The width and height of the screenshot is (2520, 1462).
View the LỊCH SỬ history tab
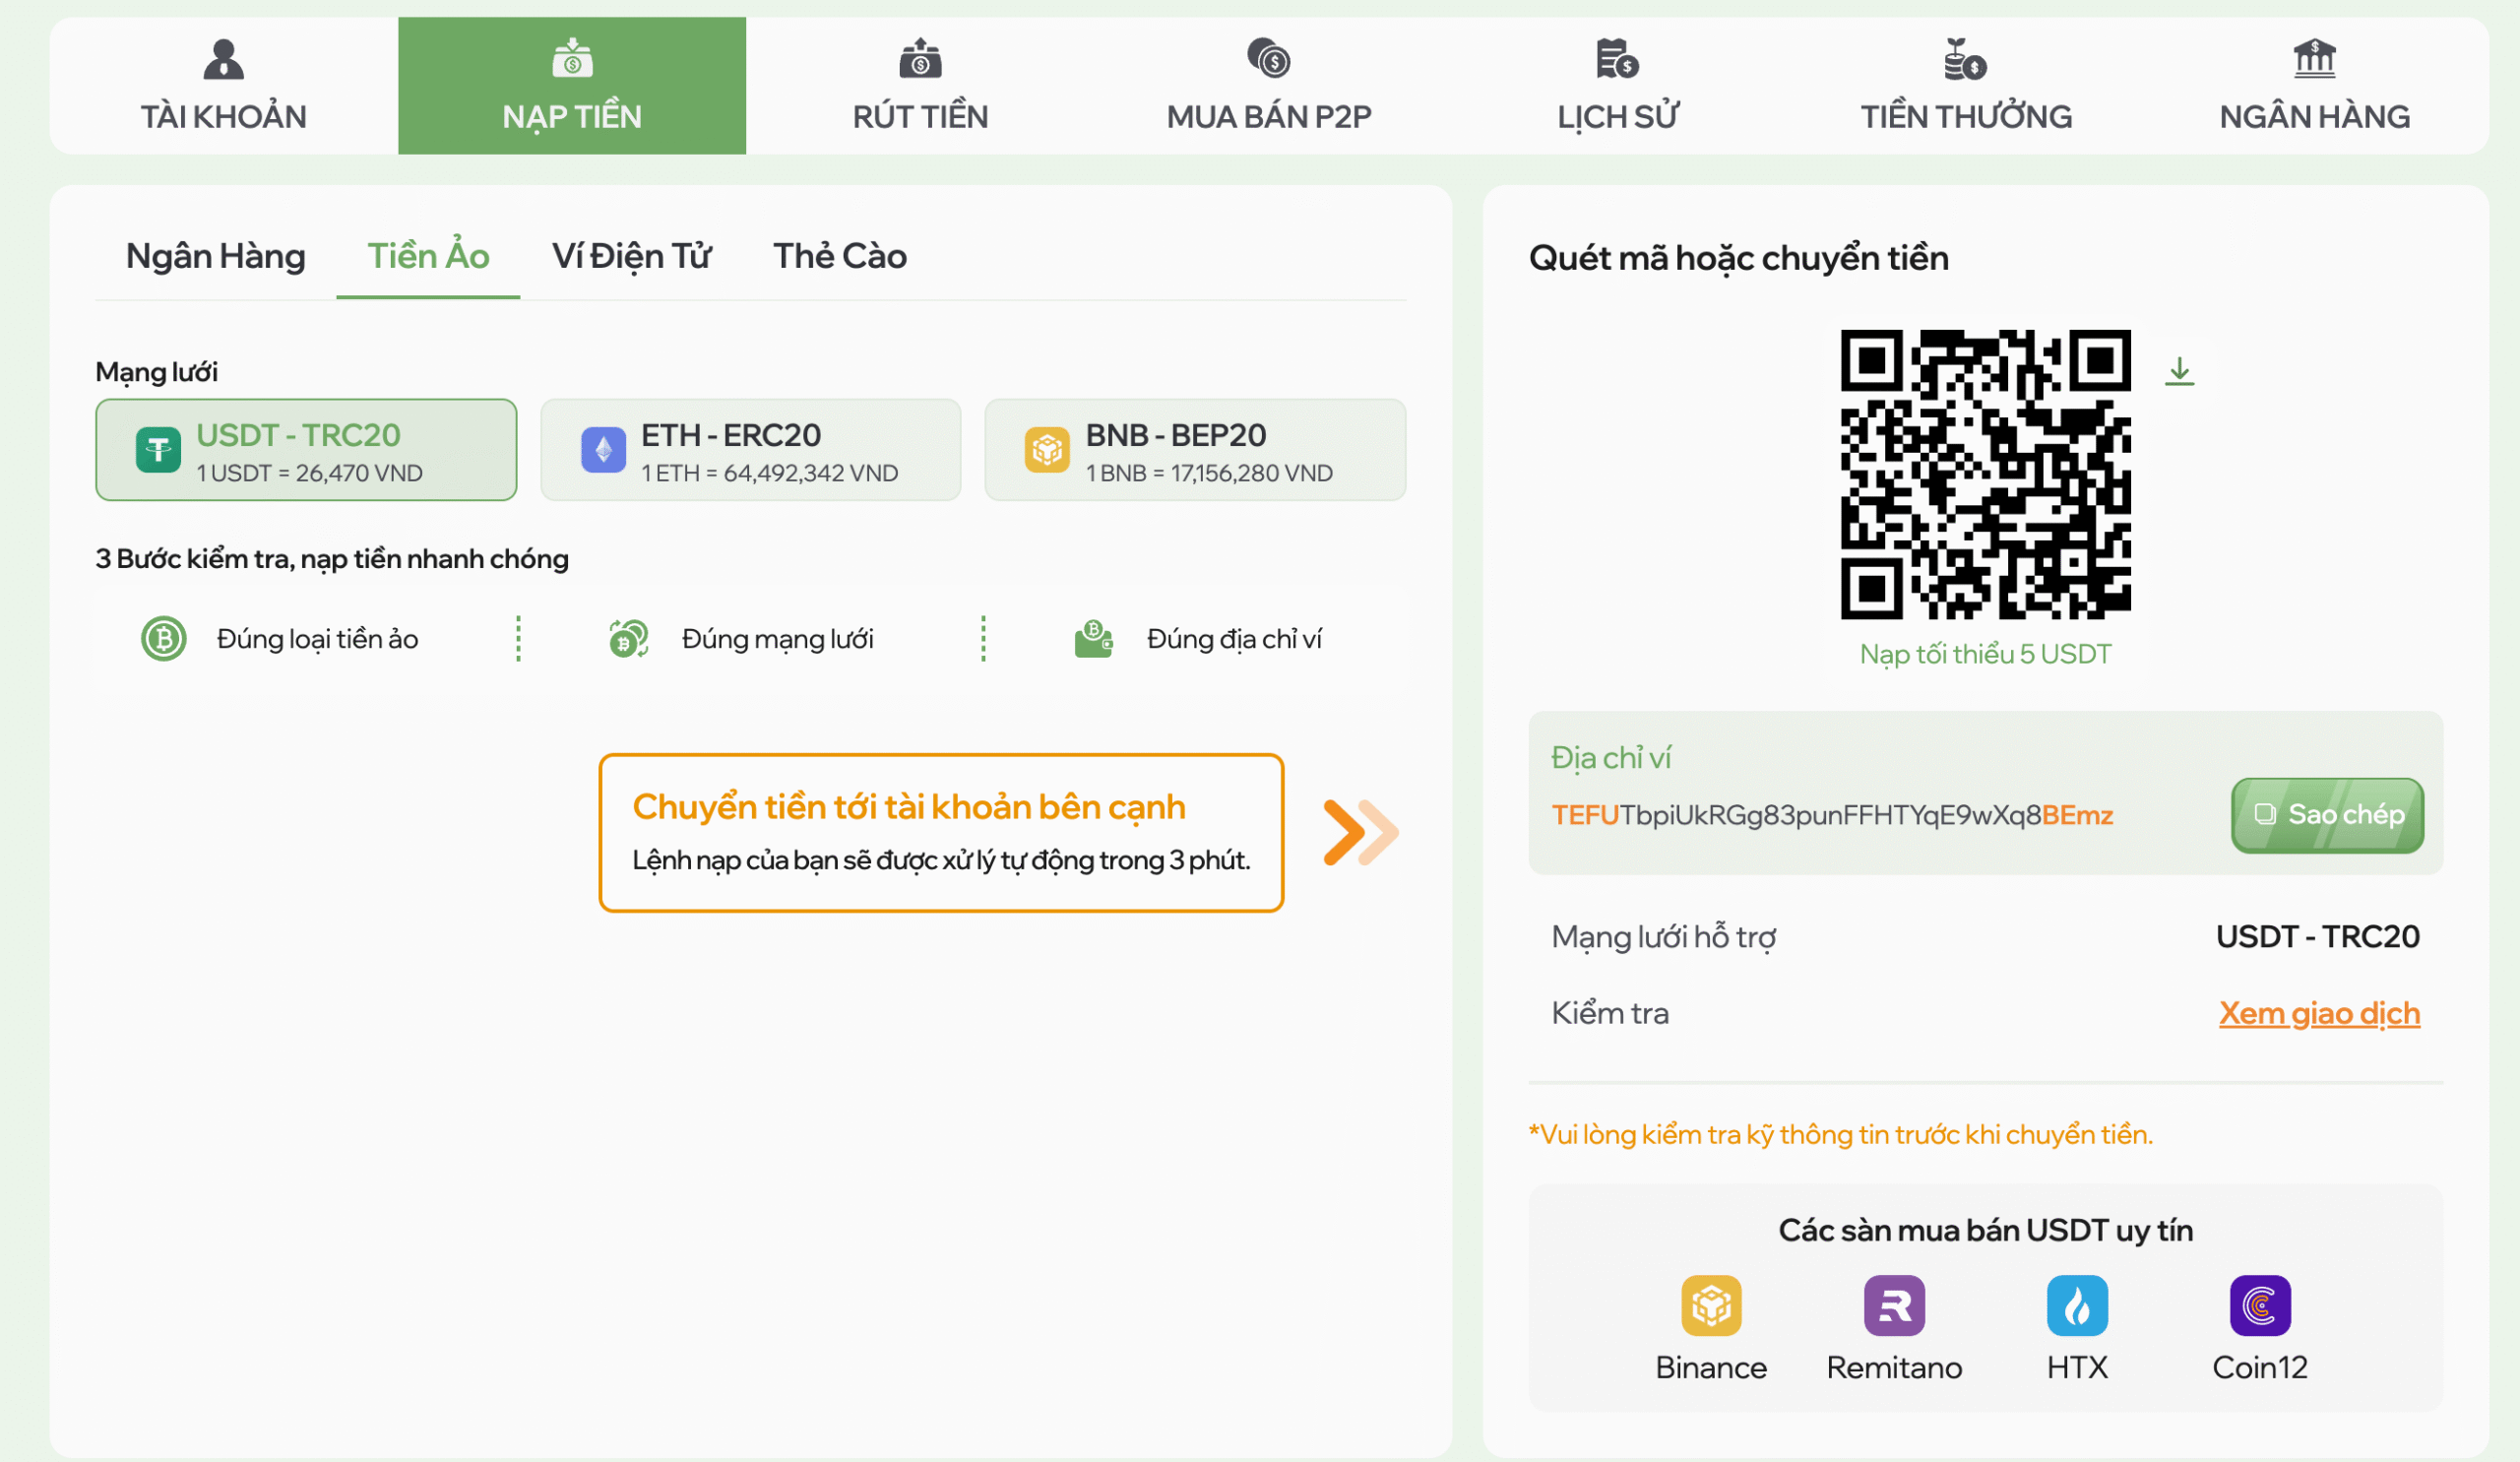point(1618,85)
